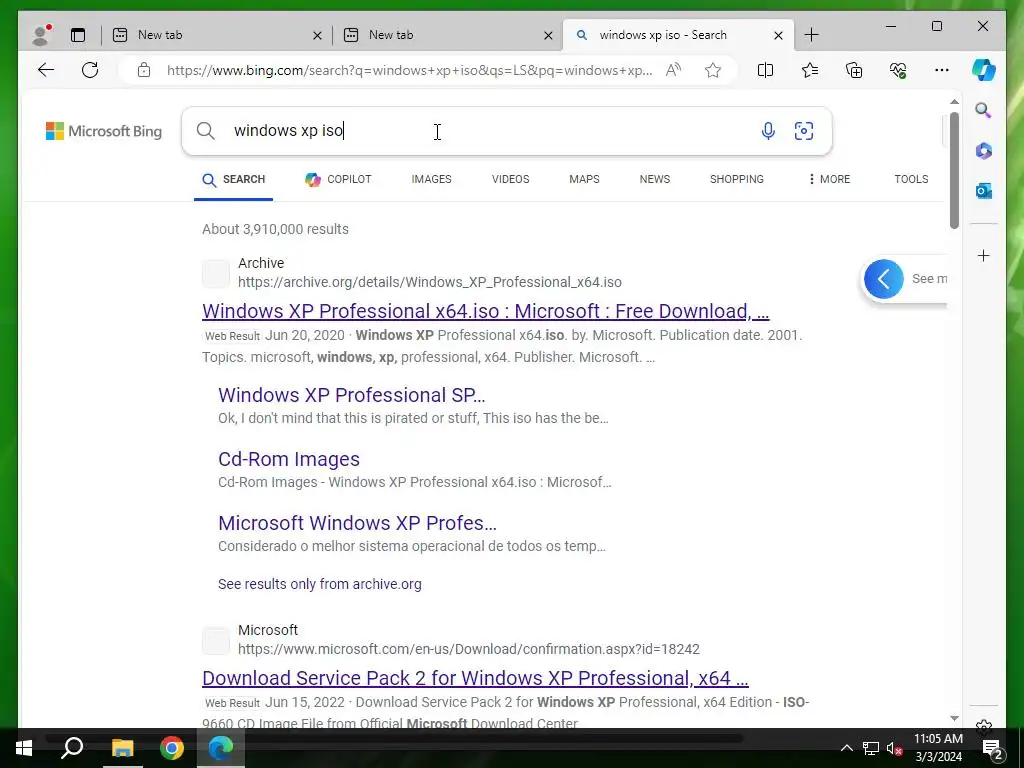The width and height of the screenshot is (1024, 768).
Task: Open Windows XP Professional x64.iso Archive result
Action: (x=485, y=311)
